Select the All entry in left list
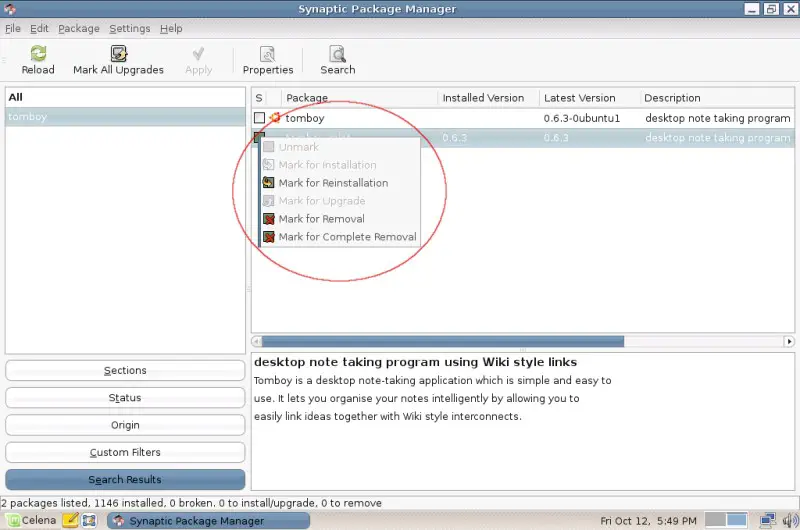 point(125,97)
